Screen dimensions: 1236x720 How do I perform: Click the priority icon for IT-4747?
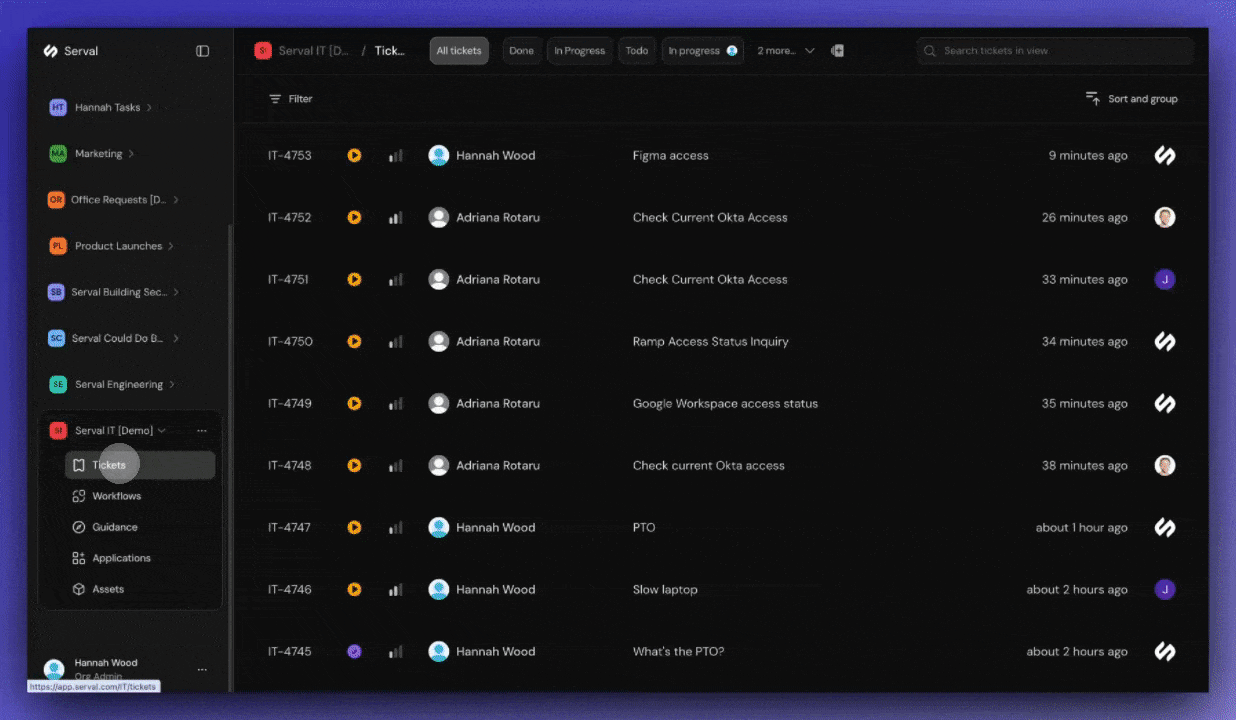coord(396,528)
